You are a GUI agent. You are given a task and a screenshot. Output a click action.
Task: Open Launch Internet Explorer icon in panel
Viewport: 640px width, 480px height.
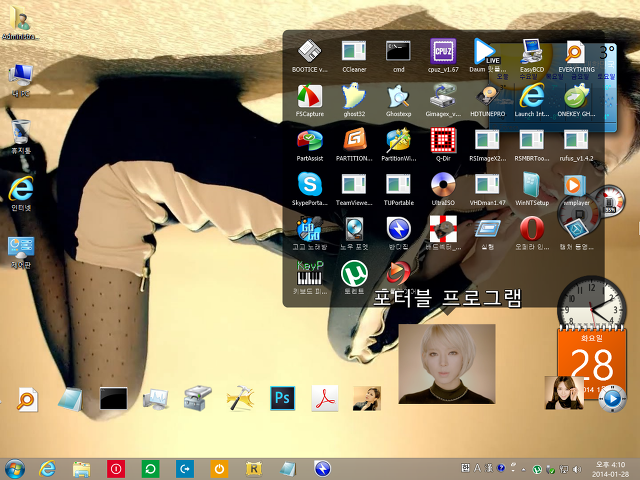[x=532, y=96]
